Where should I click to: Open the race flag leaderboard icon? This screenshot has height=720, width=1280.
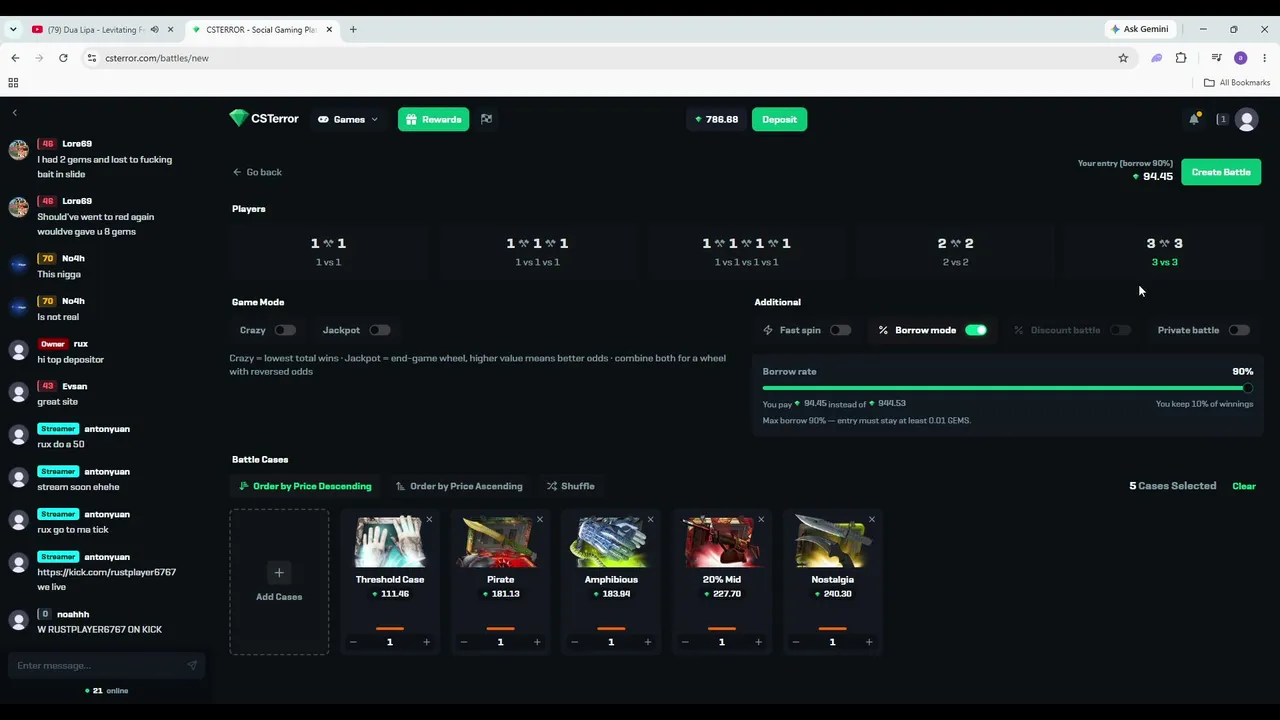click(486, 119)
